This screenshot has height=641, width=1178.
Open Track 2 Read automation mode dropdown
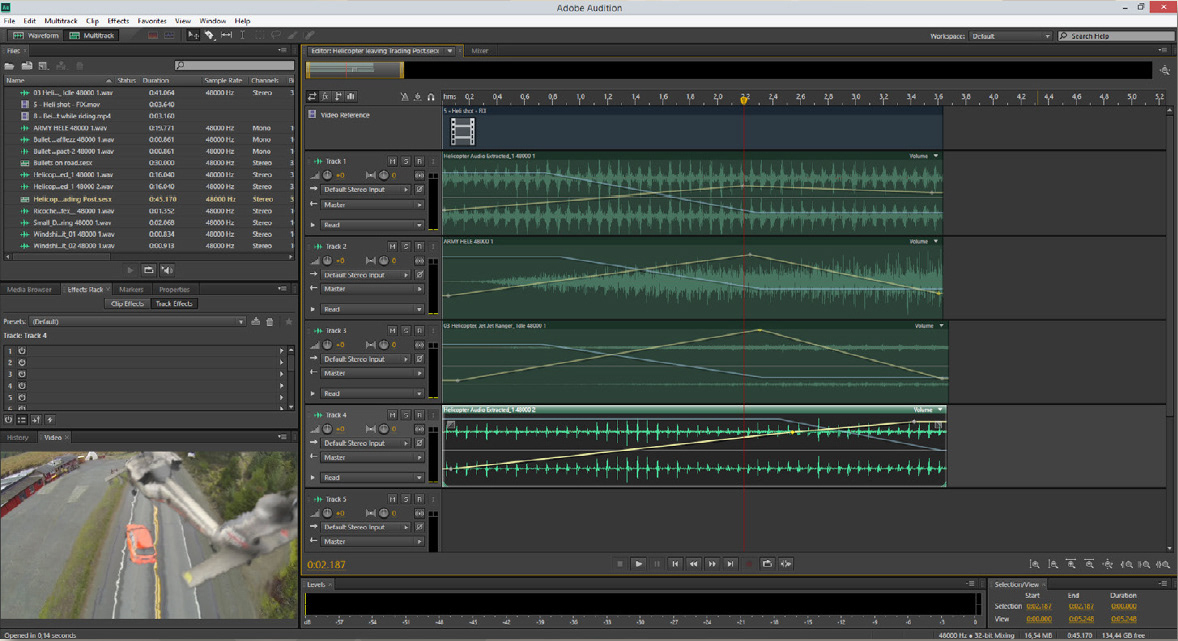373,309
